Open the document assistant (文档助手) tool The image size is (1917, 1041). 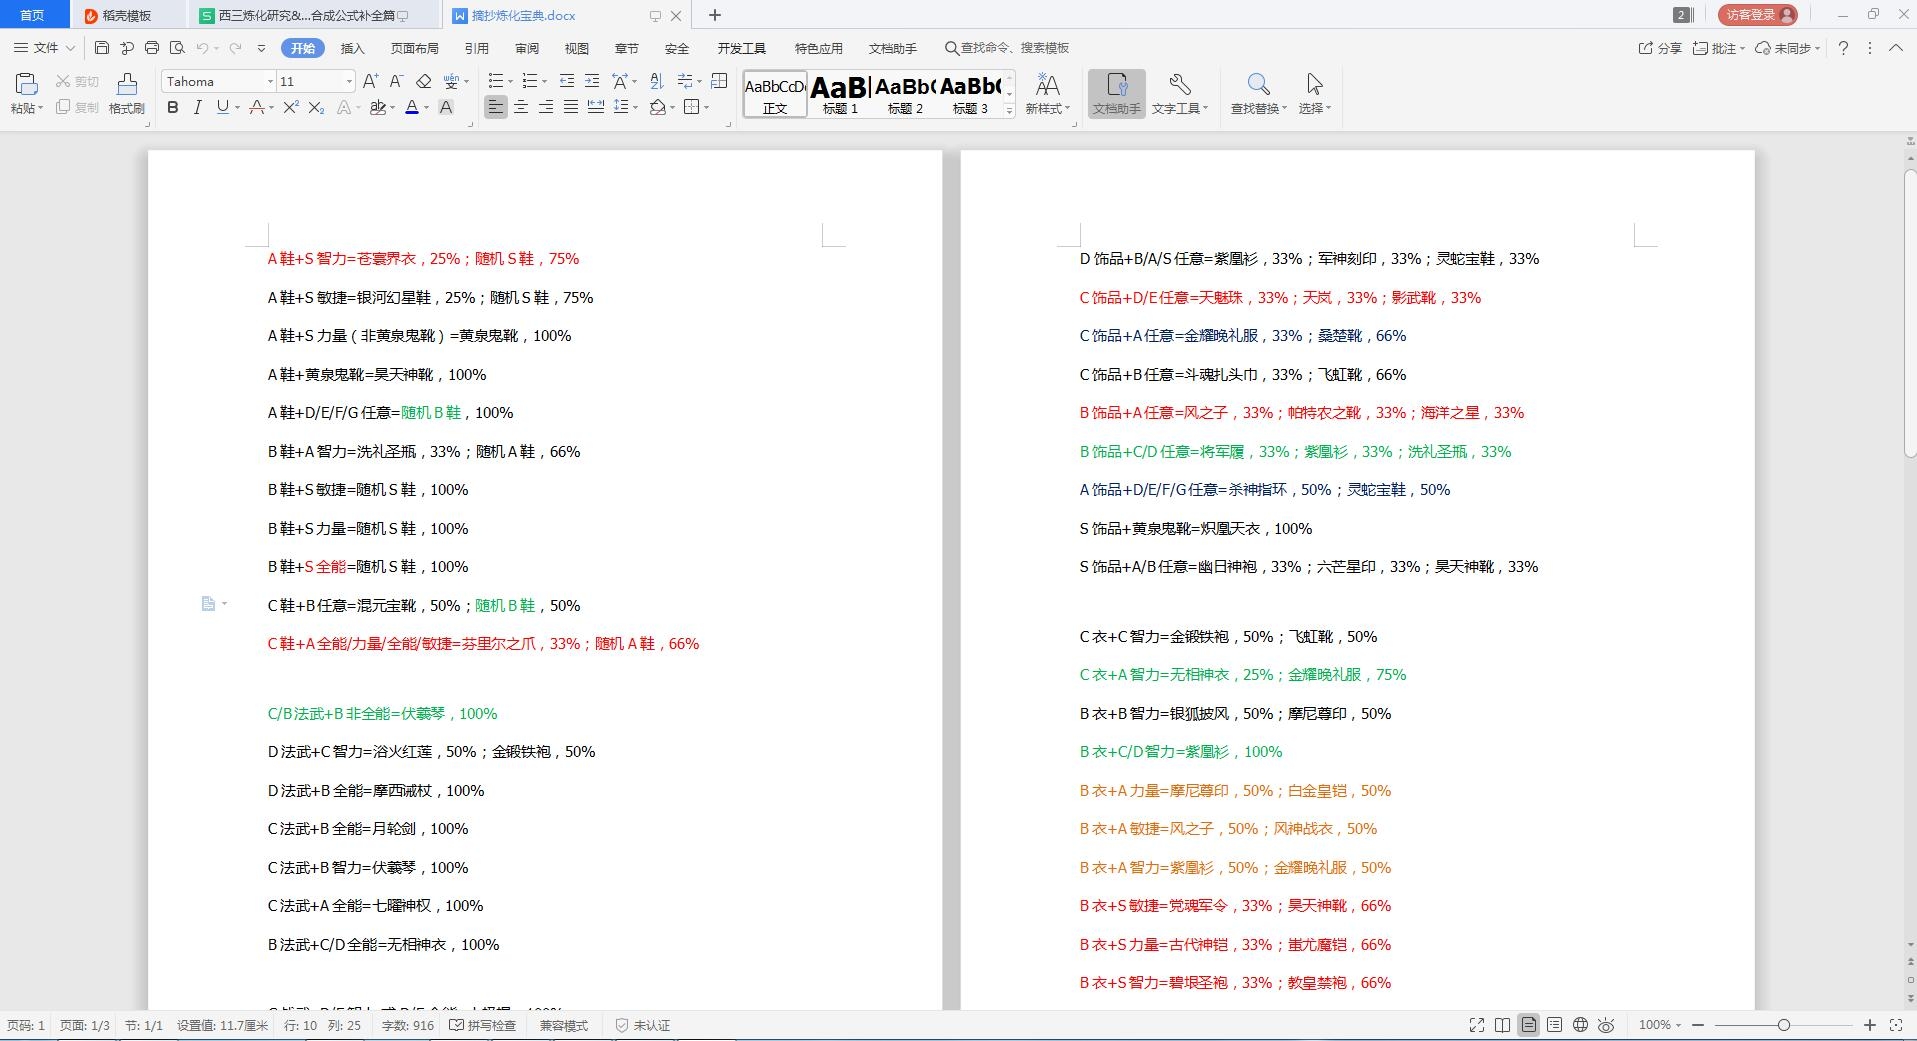click(x=1117, y=94)
